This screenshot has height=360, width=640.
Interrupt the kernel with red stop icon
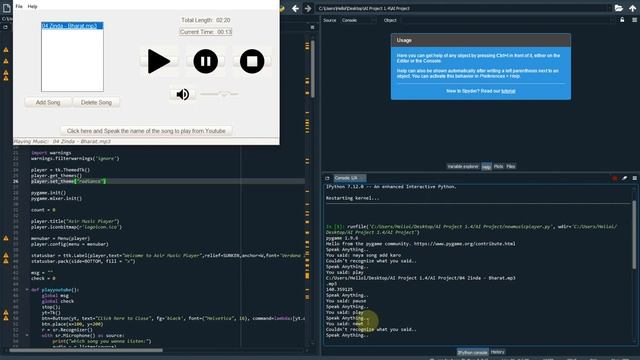(x=615, y=178)
